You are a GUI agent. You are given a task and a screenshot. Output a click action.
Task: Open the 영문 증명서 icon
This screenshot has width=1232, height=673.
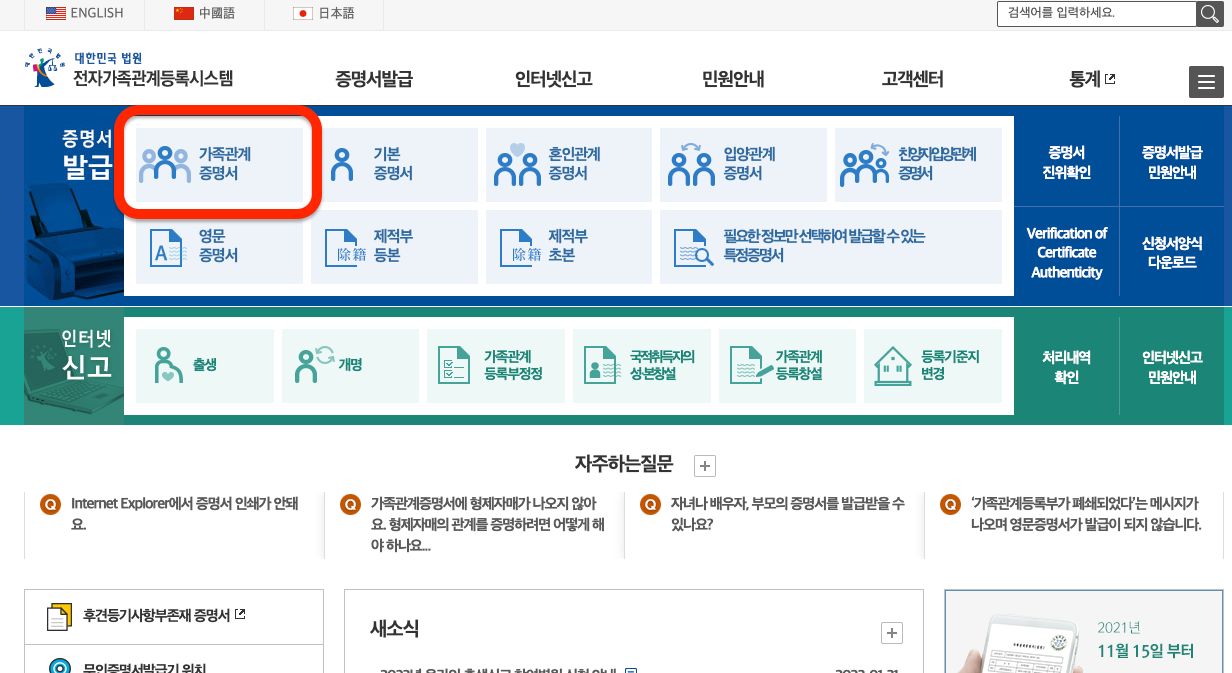(166, 247)
